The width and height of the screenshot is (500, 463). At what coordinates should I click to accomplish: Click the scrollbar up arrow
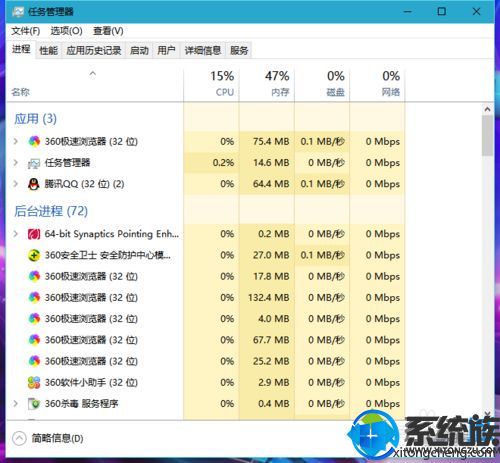point(487,109)
